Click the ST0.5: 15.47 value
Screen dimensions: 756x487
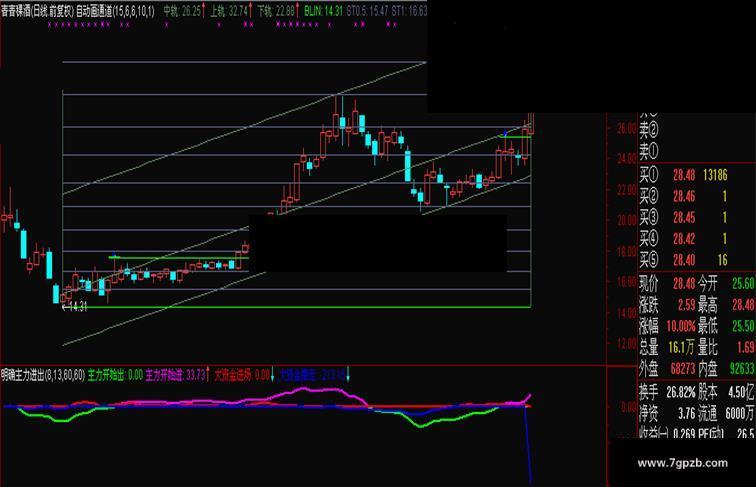pyautogui.click(x=367, y=11)
